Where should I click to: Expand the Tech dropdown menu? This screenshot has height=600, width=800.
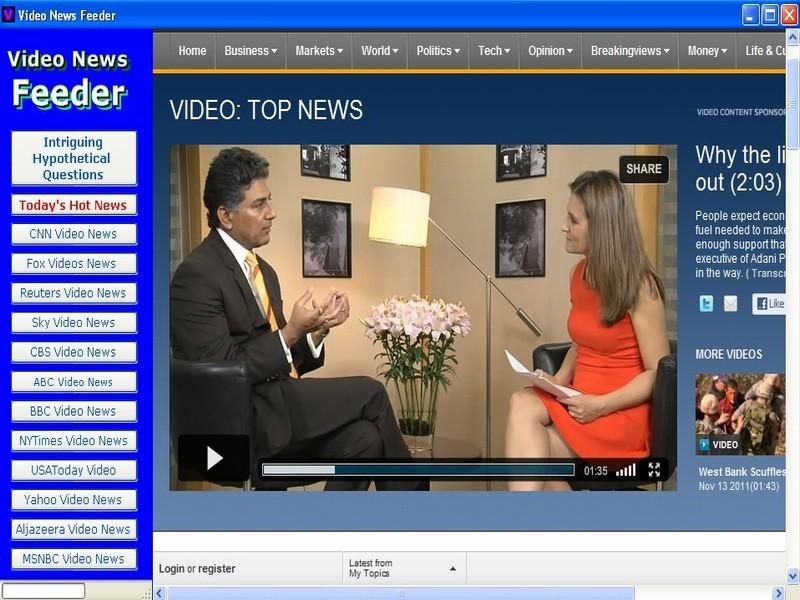(x=494, y=51)
